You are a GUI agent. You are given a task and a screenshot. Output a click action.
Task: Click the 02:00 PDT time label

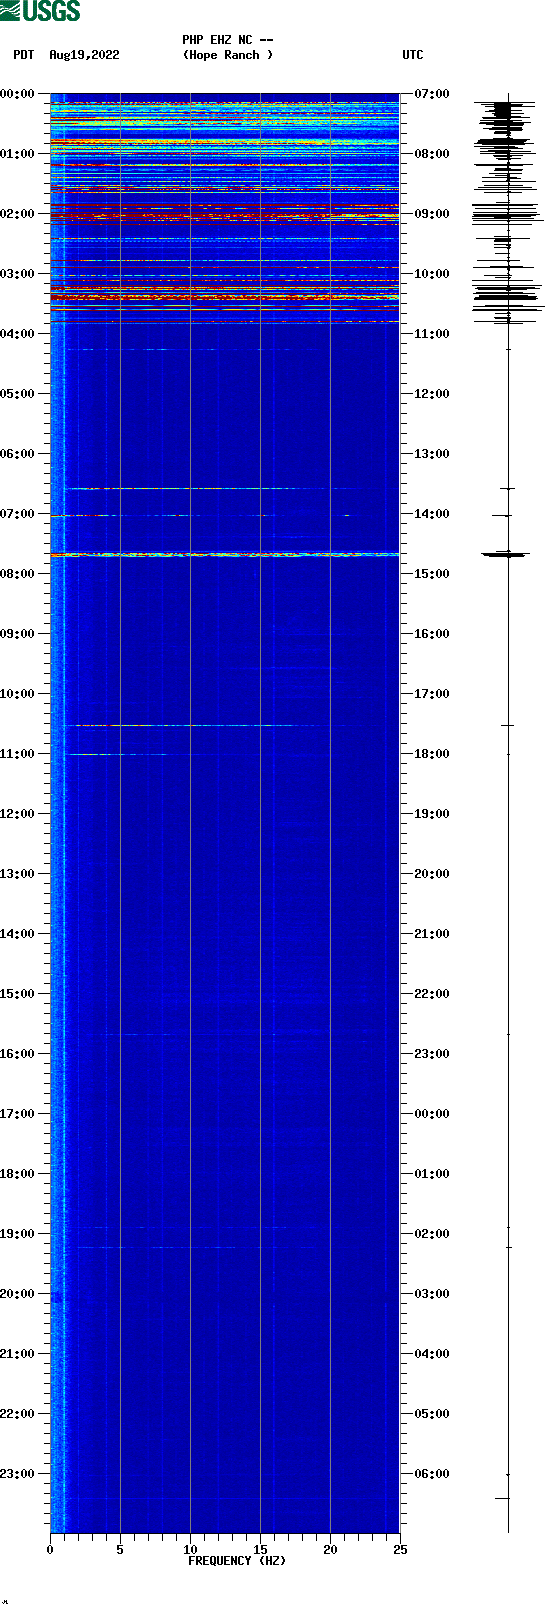tap(17, 214)
